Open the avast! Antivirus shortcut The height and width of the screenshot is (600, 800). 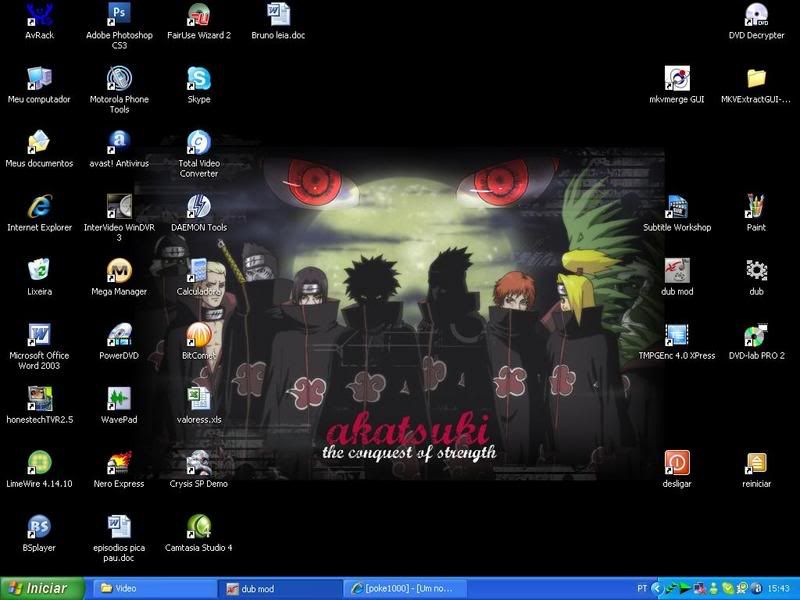[x=119, y=142]
